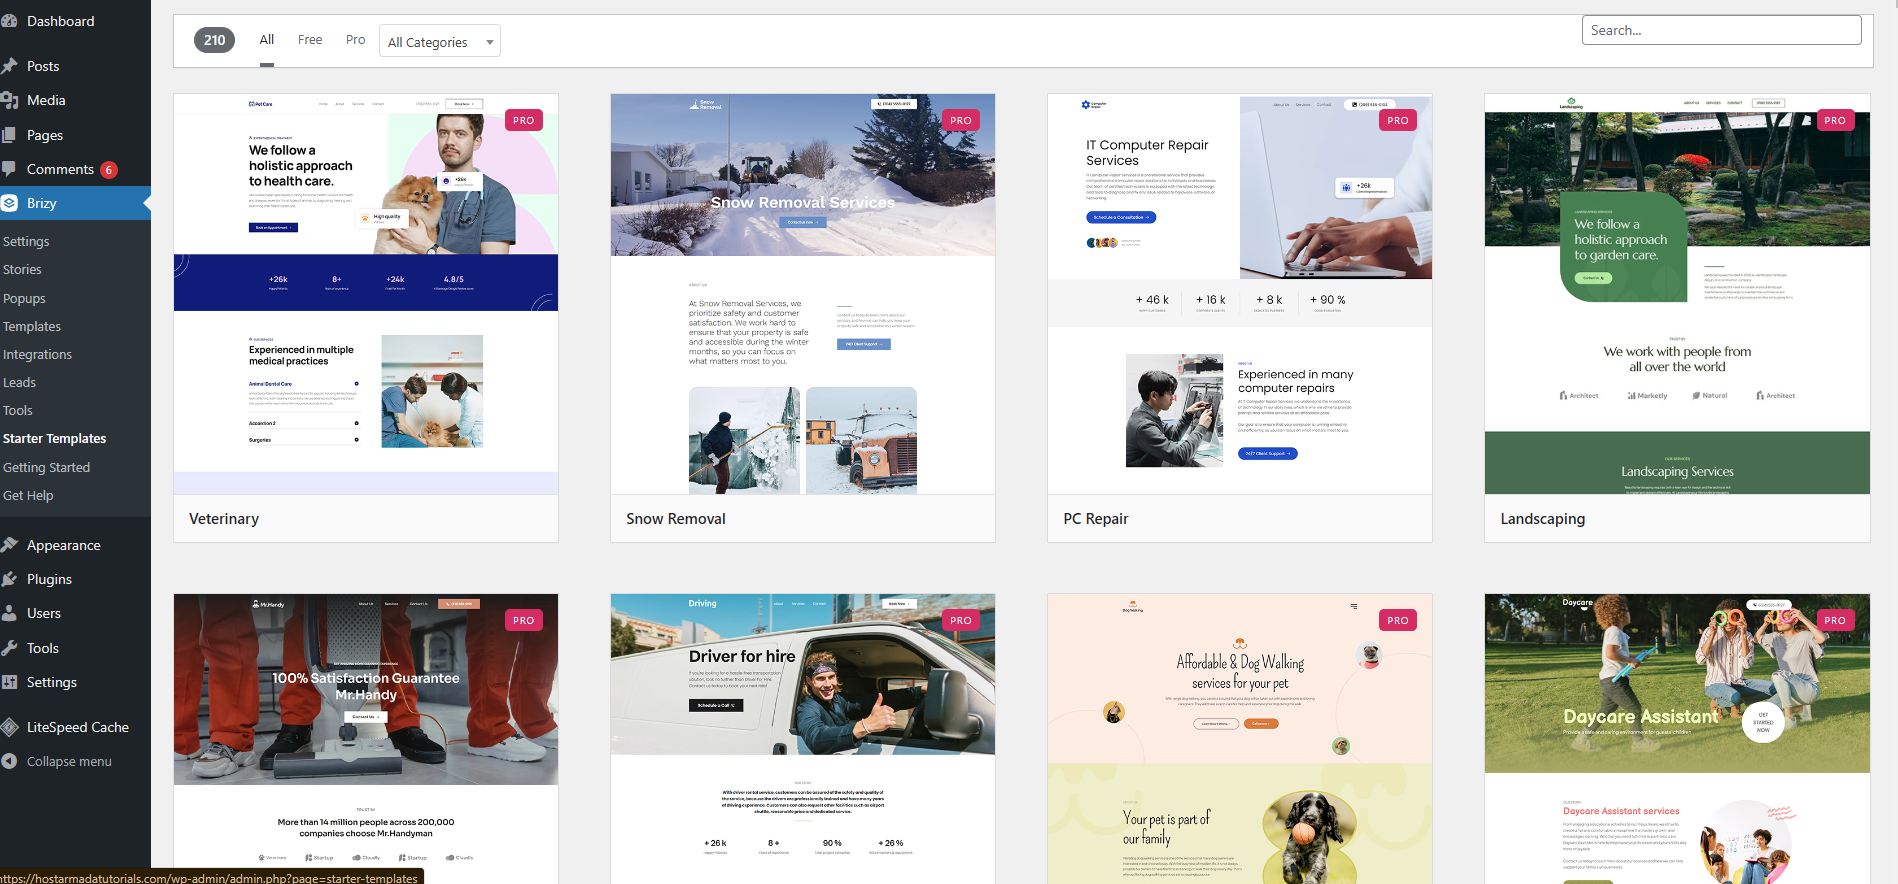Click the PRO badge on PC Repair template
Screen dimensions: 1898x884
click(1398, 120)
